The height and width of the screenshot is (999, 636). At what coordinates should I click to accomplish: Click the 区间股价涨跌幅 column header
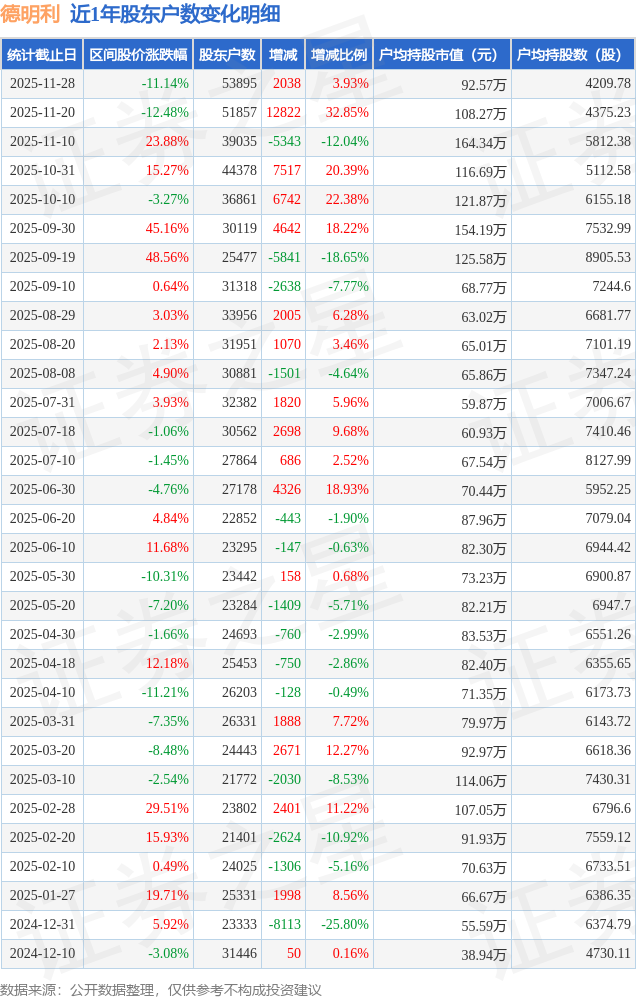(x=137, y=55)
